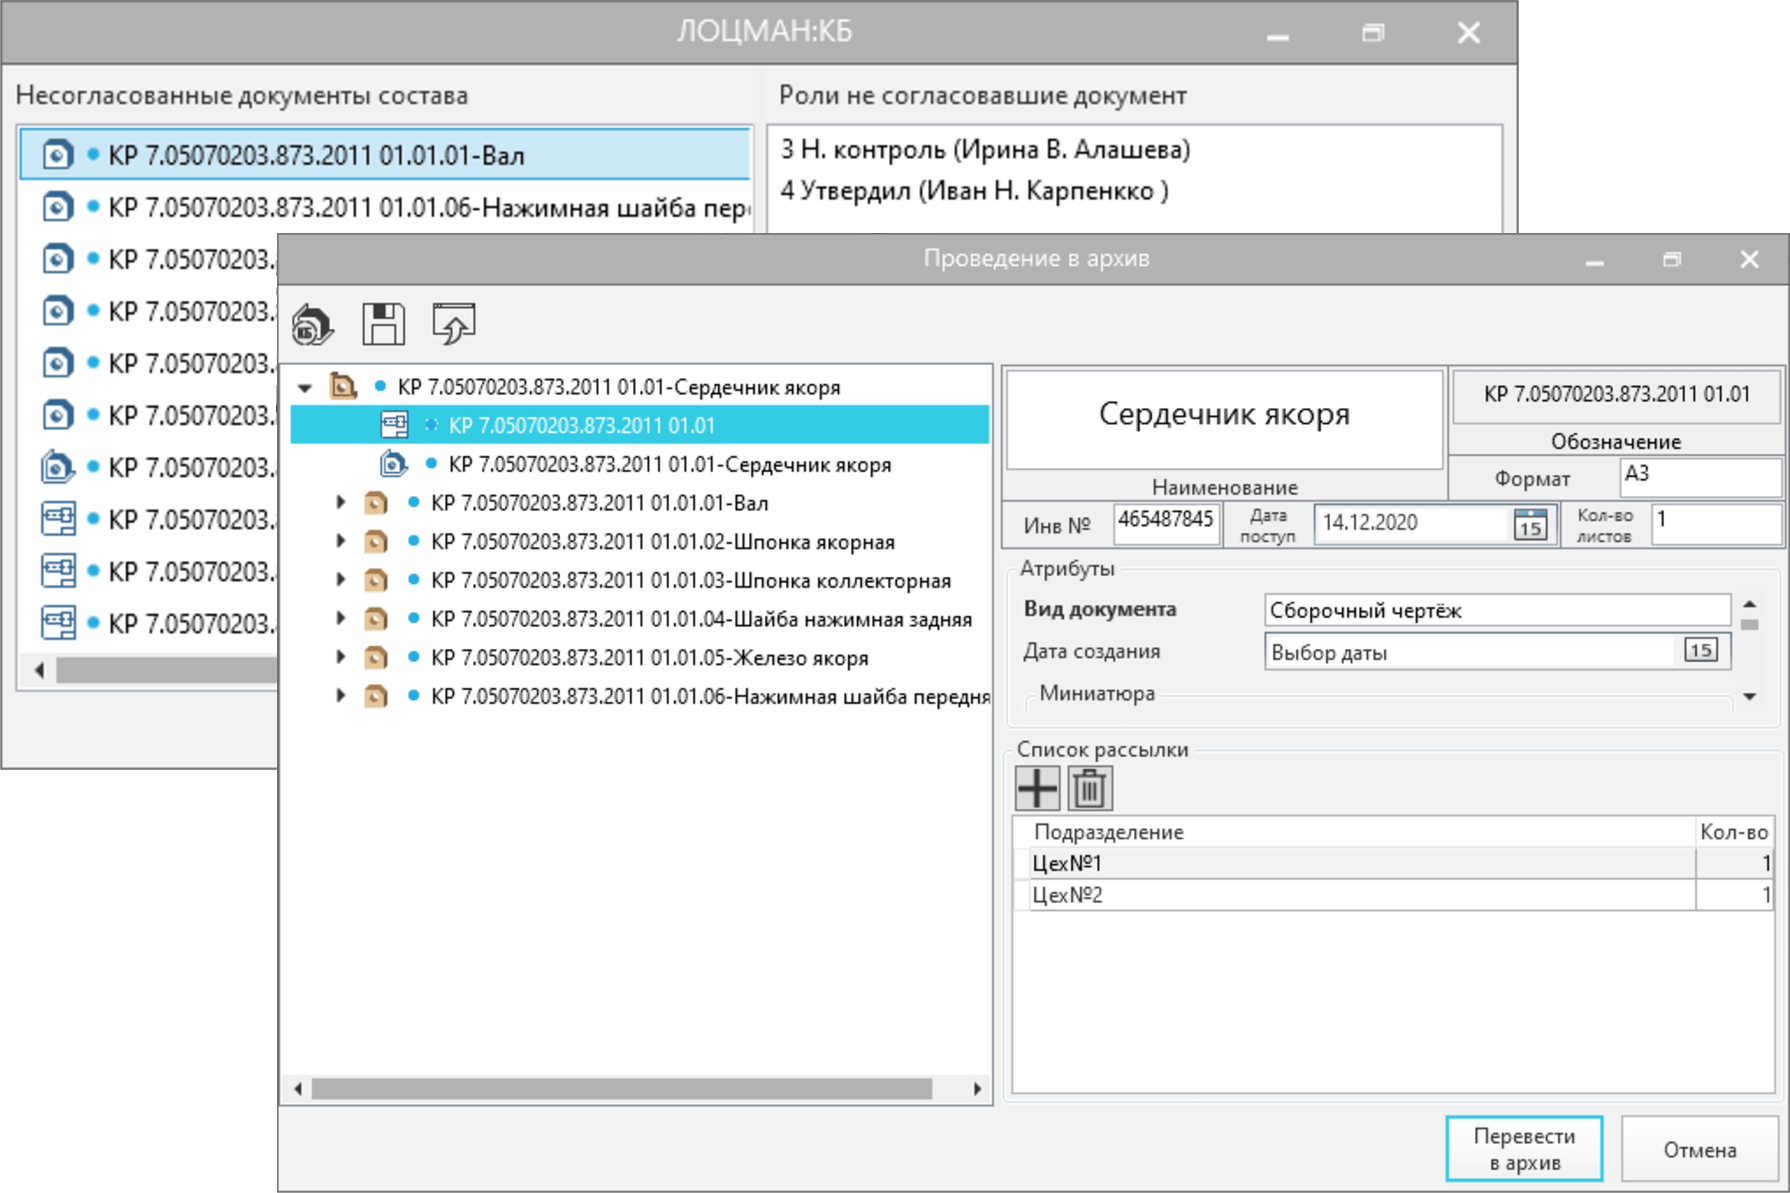The width and height of the screenshot is (1790, 1193).
Task: Click the LOTSMAN KB archive toolbar icon
Action: click(x=313, y=324)
